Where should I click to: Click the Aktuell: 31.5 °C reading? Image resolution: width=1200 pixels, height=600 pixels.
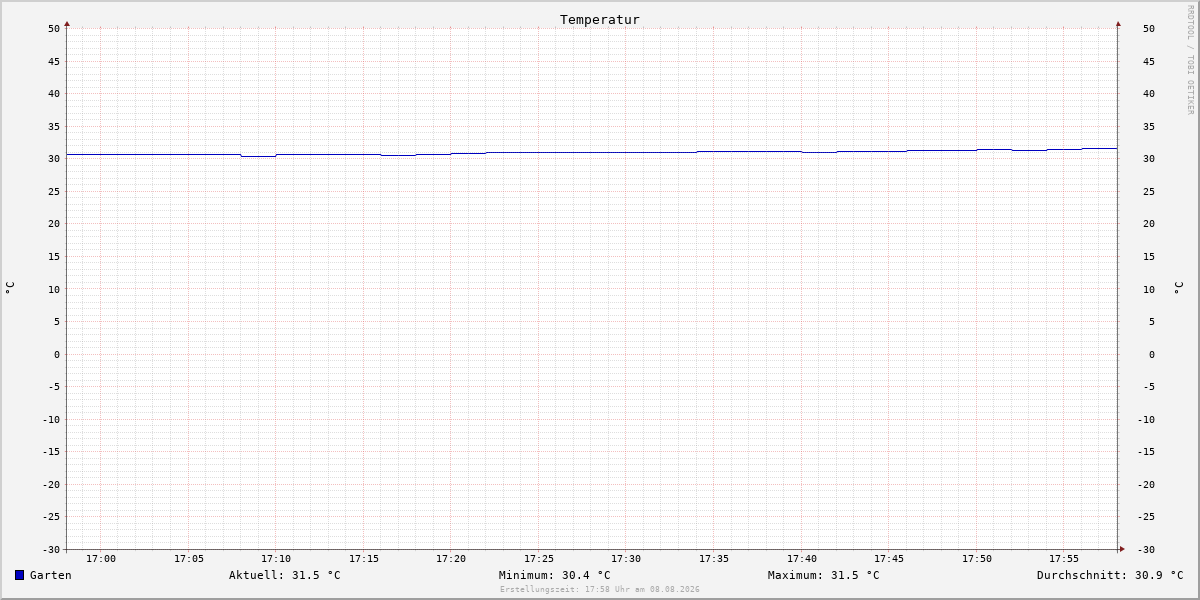click(x=285, y=575)
